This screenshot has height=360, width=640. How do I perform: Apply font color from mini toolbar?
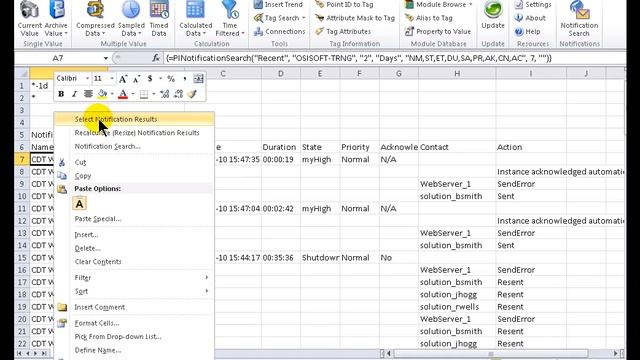[123, 94]
